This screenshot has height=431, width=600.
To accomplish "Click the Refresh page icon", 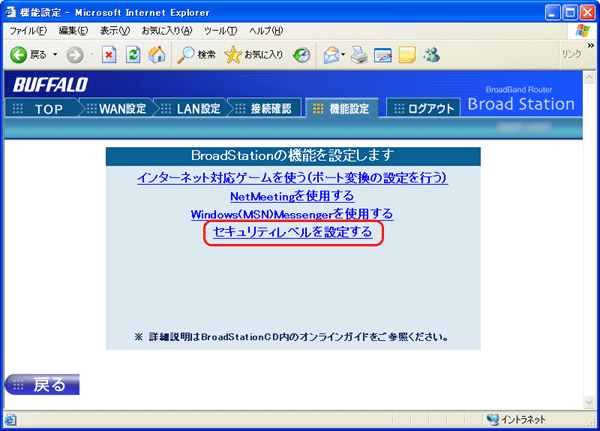I will [x=134, y=54].
